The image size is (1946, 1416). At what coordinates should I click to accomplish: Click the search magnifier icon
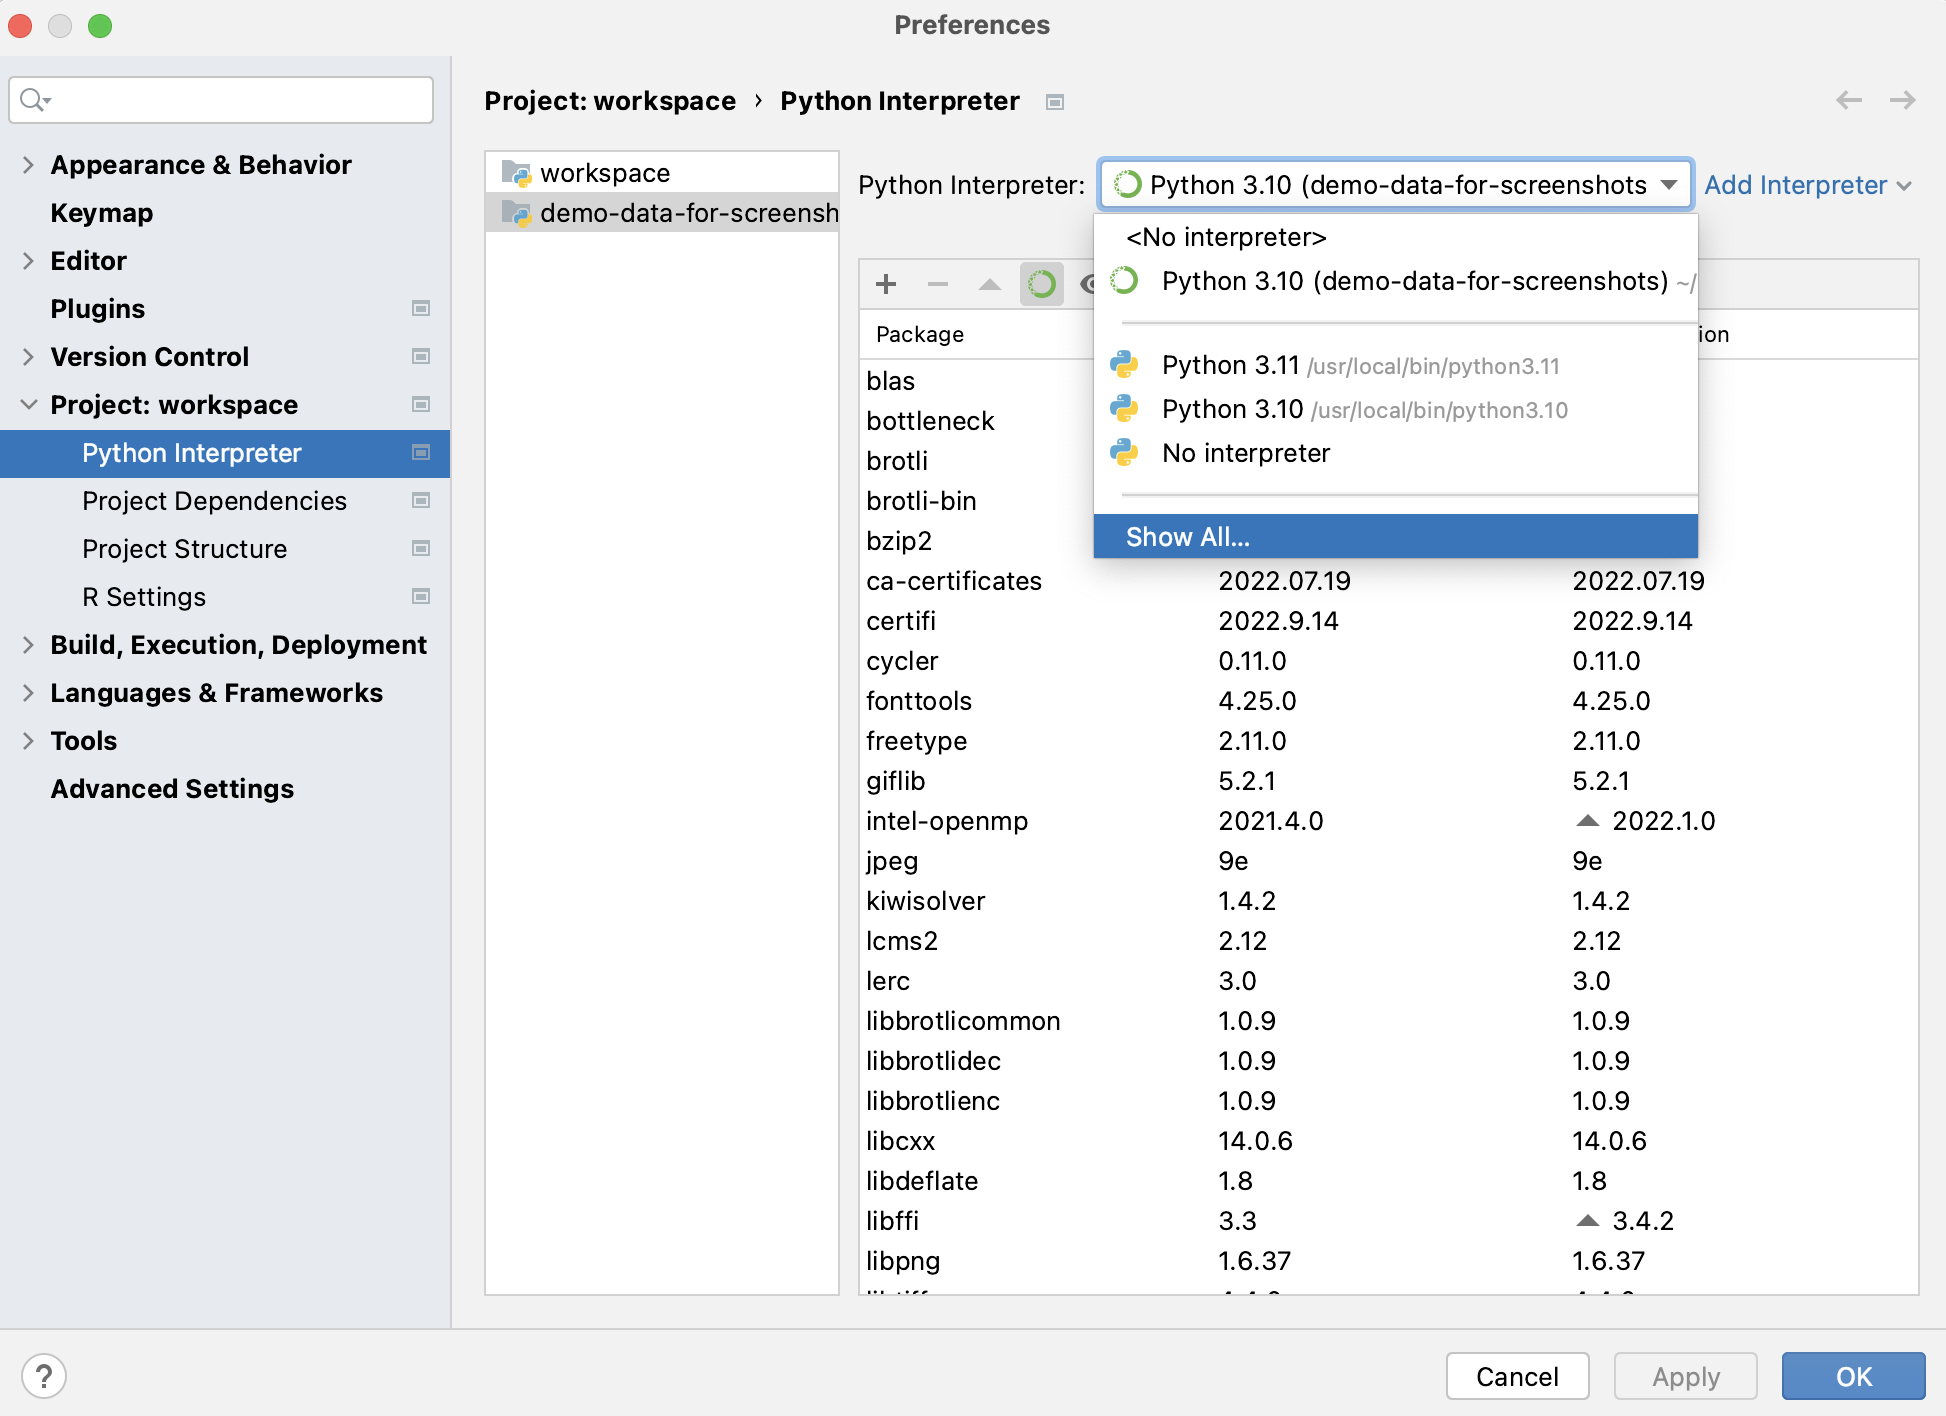point(35,100)
